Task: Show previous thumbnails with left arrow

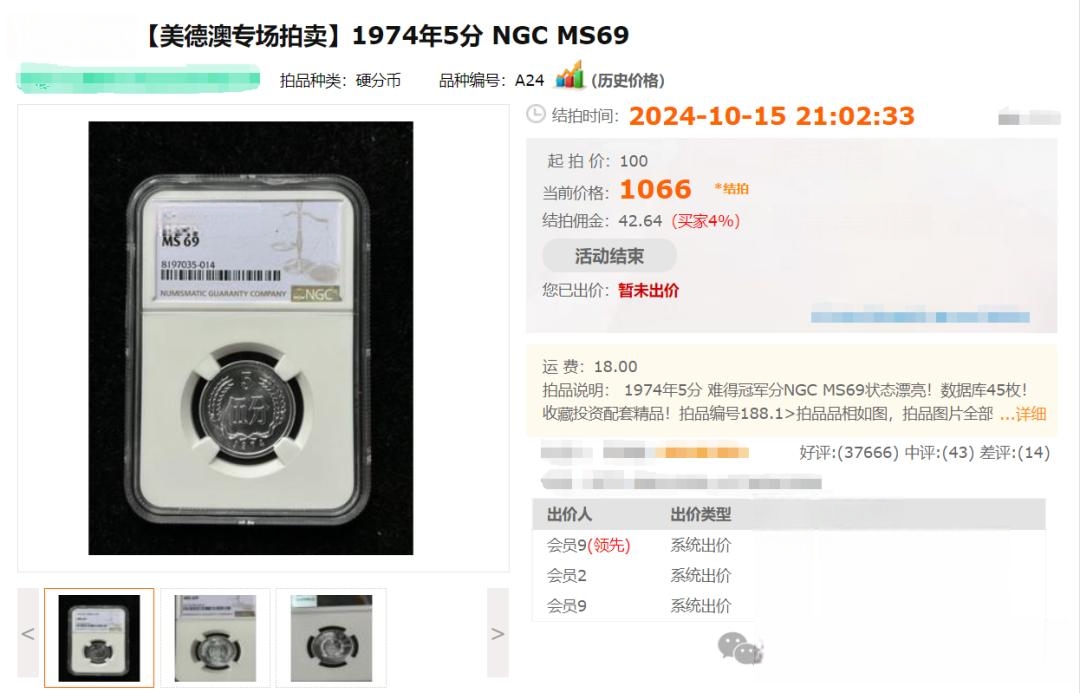Action: click(x=28, y=633)
